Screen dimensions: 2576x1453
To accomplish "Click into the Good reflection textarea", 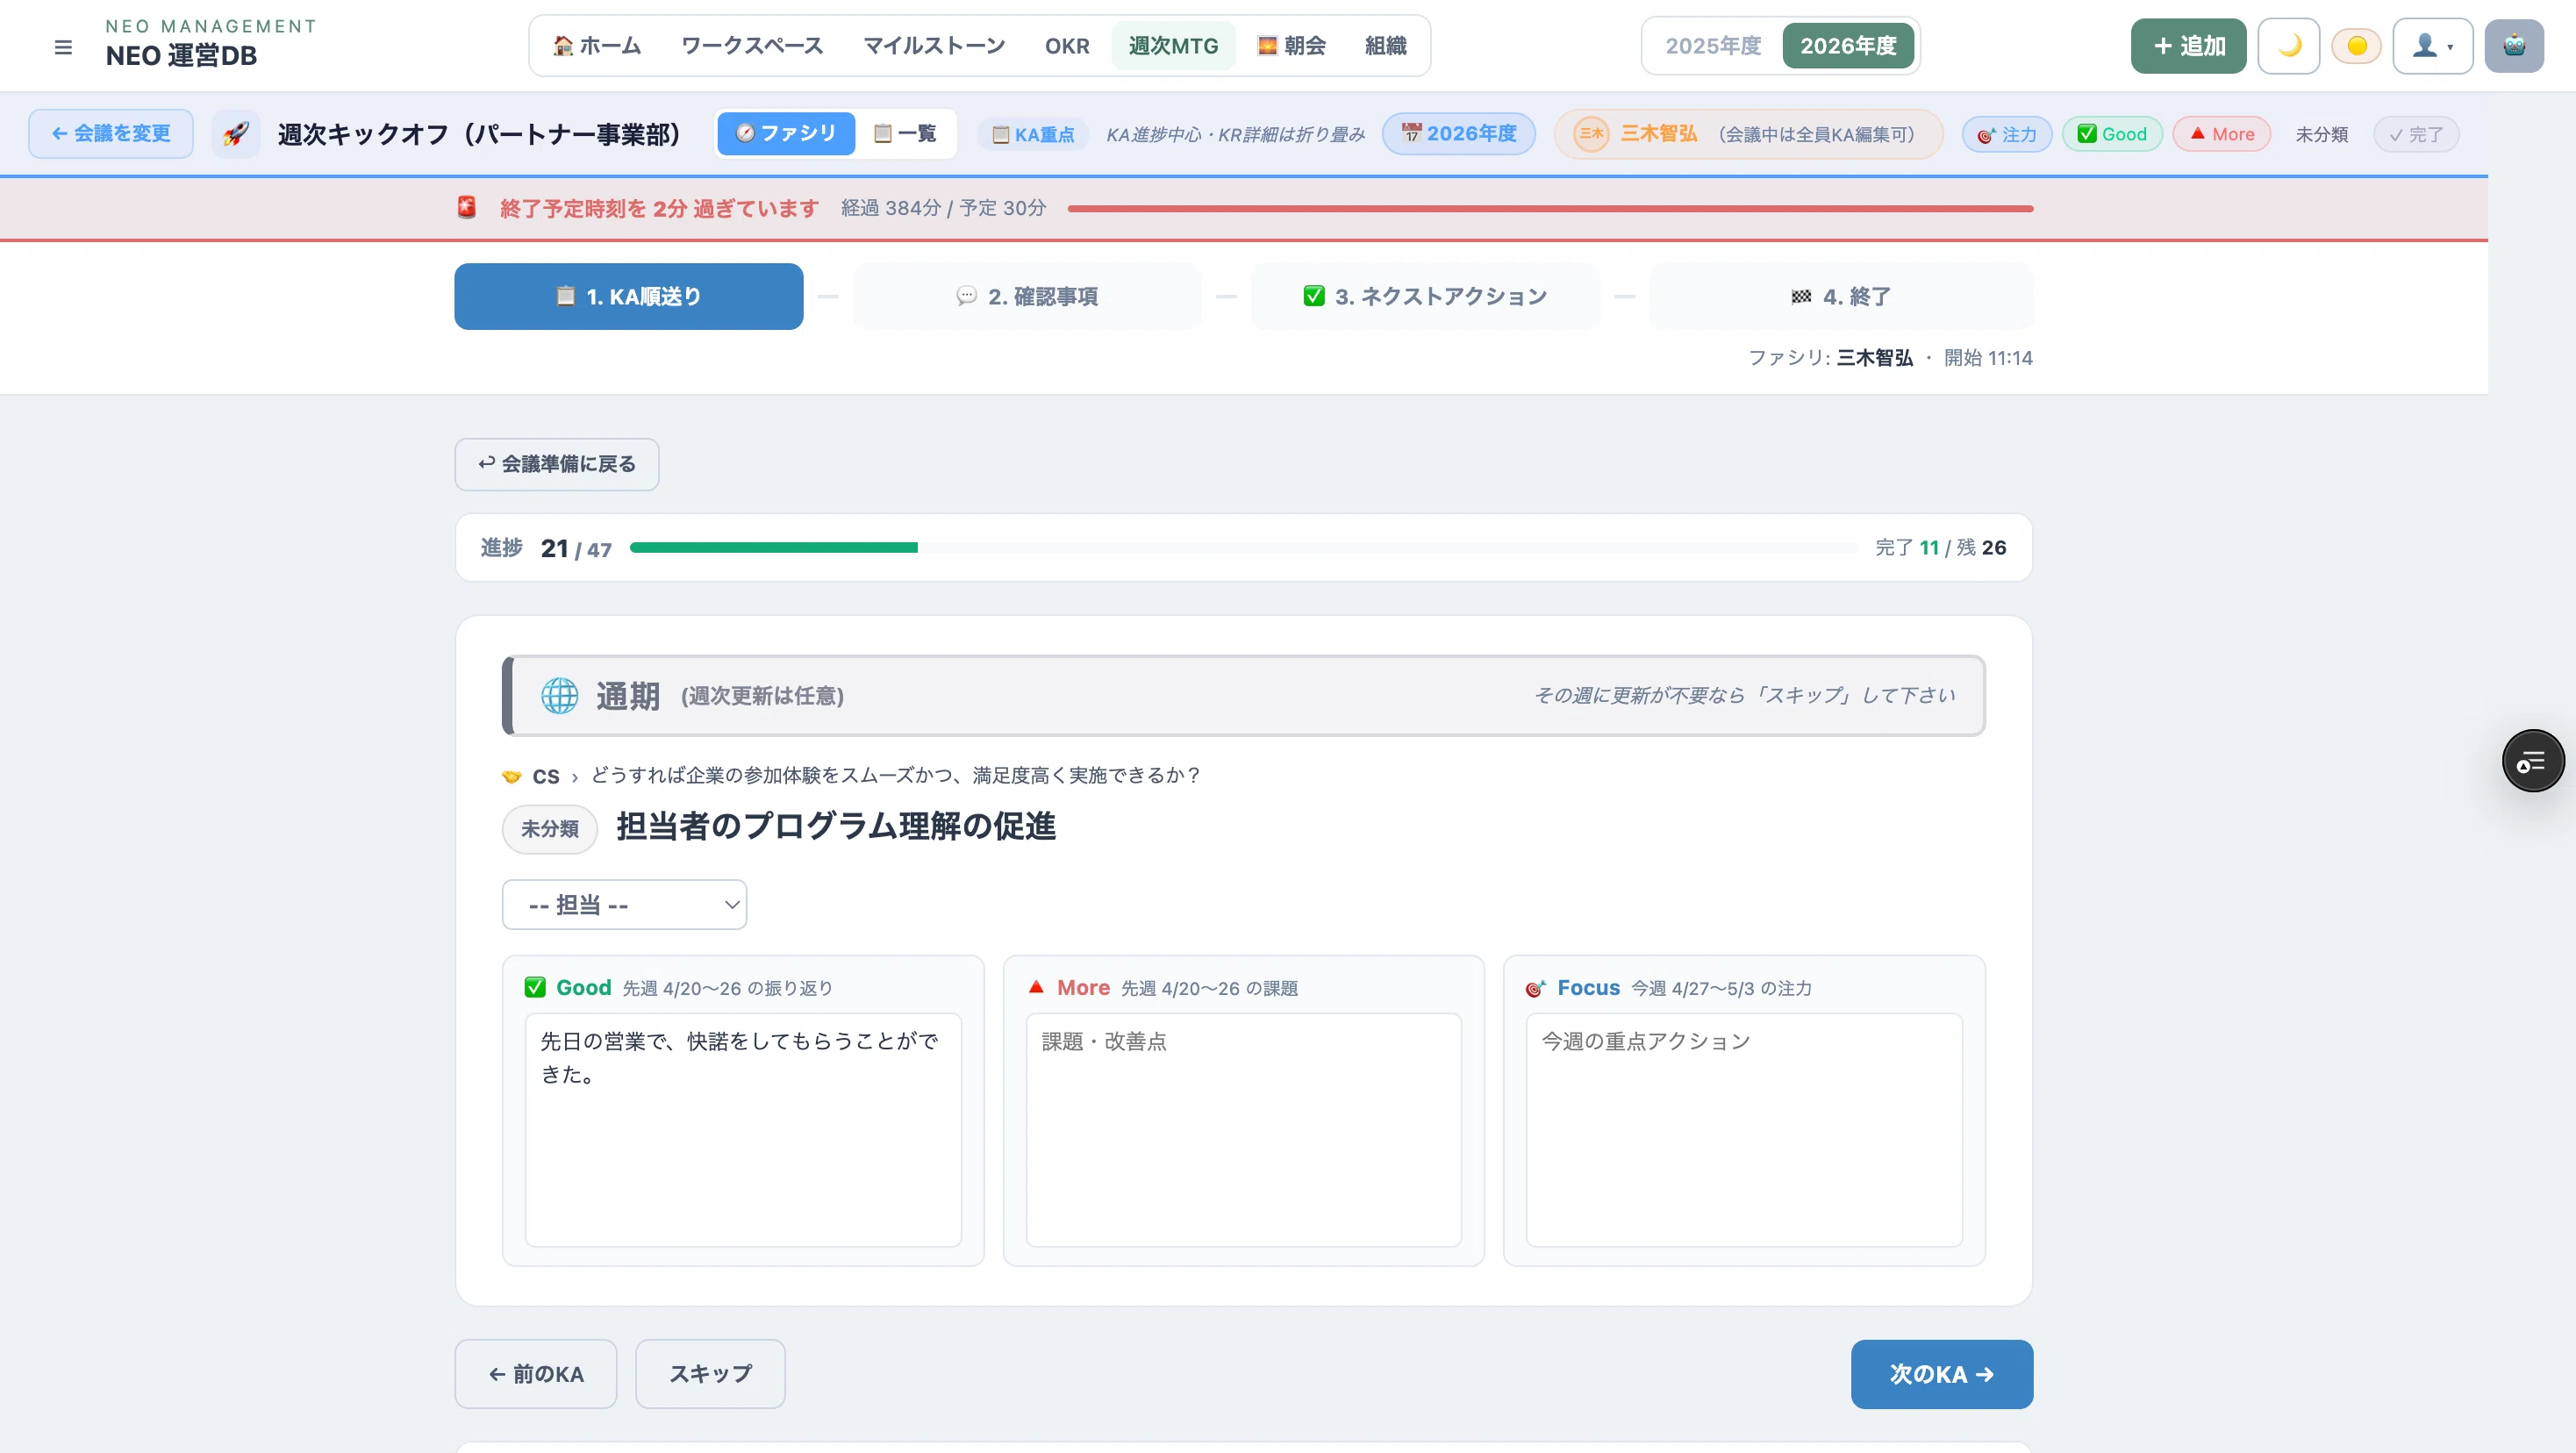I will click(743, 1130).
